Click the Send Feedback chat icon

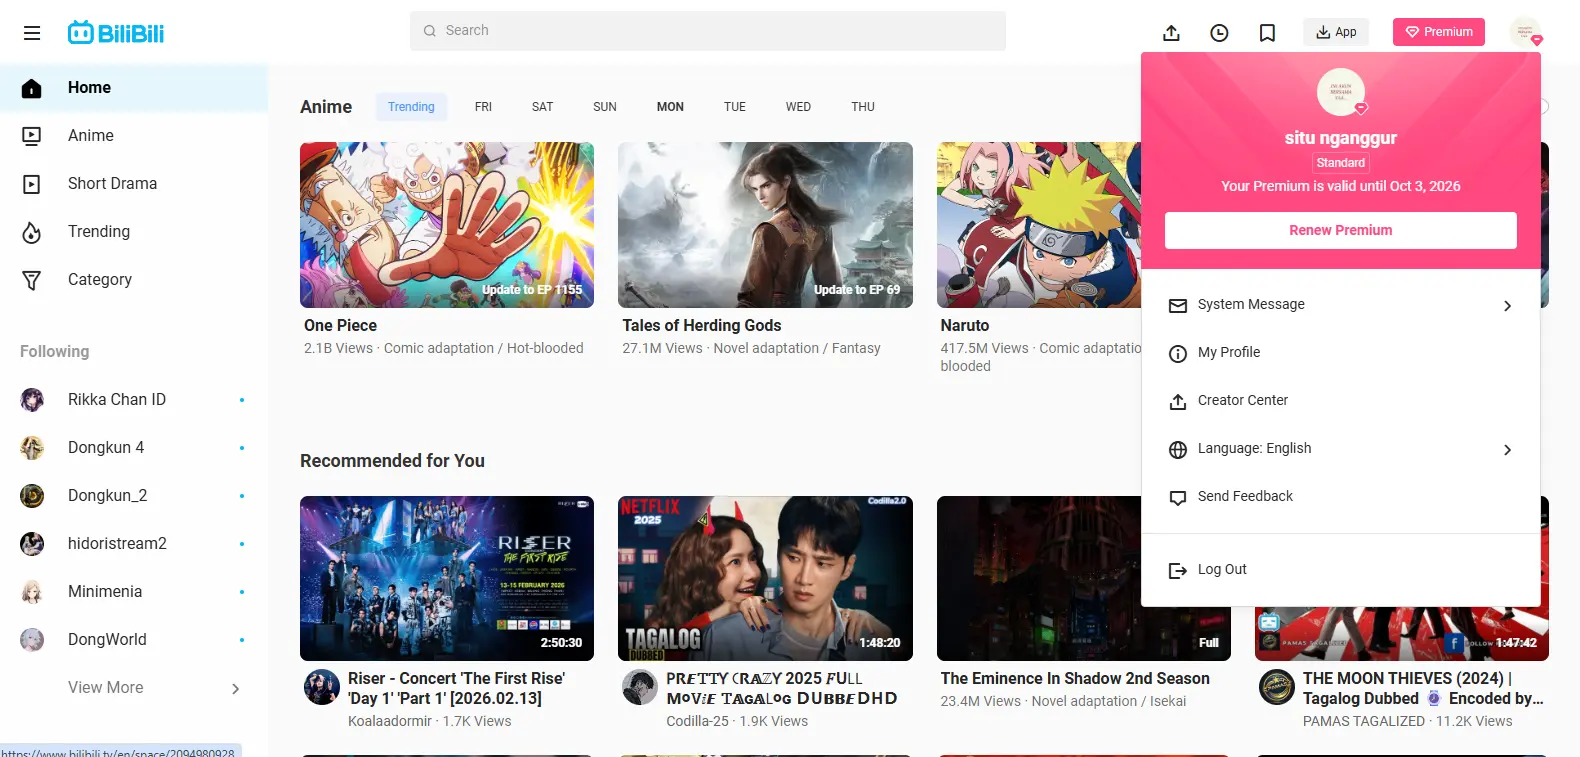[x=1178, y=497]
